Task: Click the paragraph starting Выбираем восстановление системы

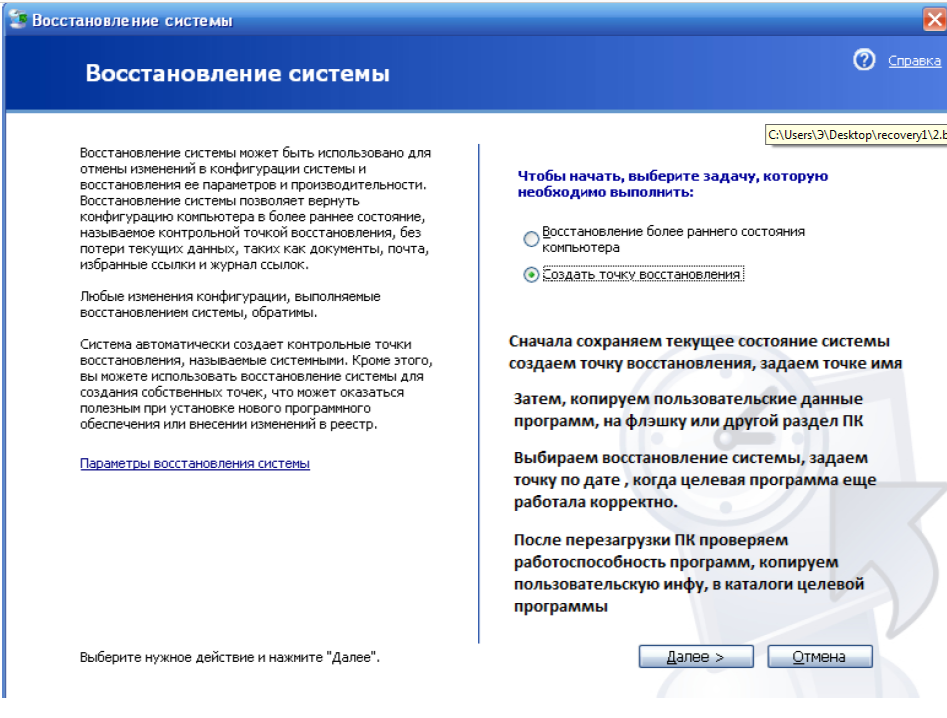Action: pyautogui.click(x=695, y=479)
